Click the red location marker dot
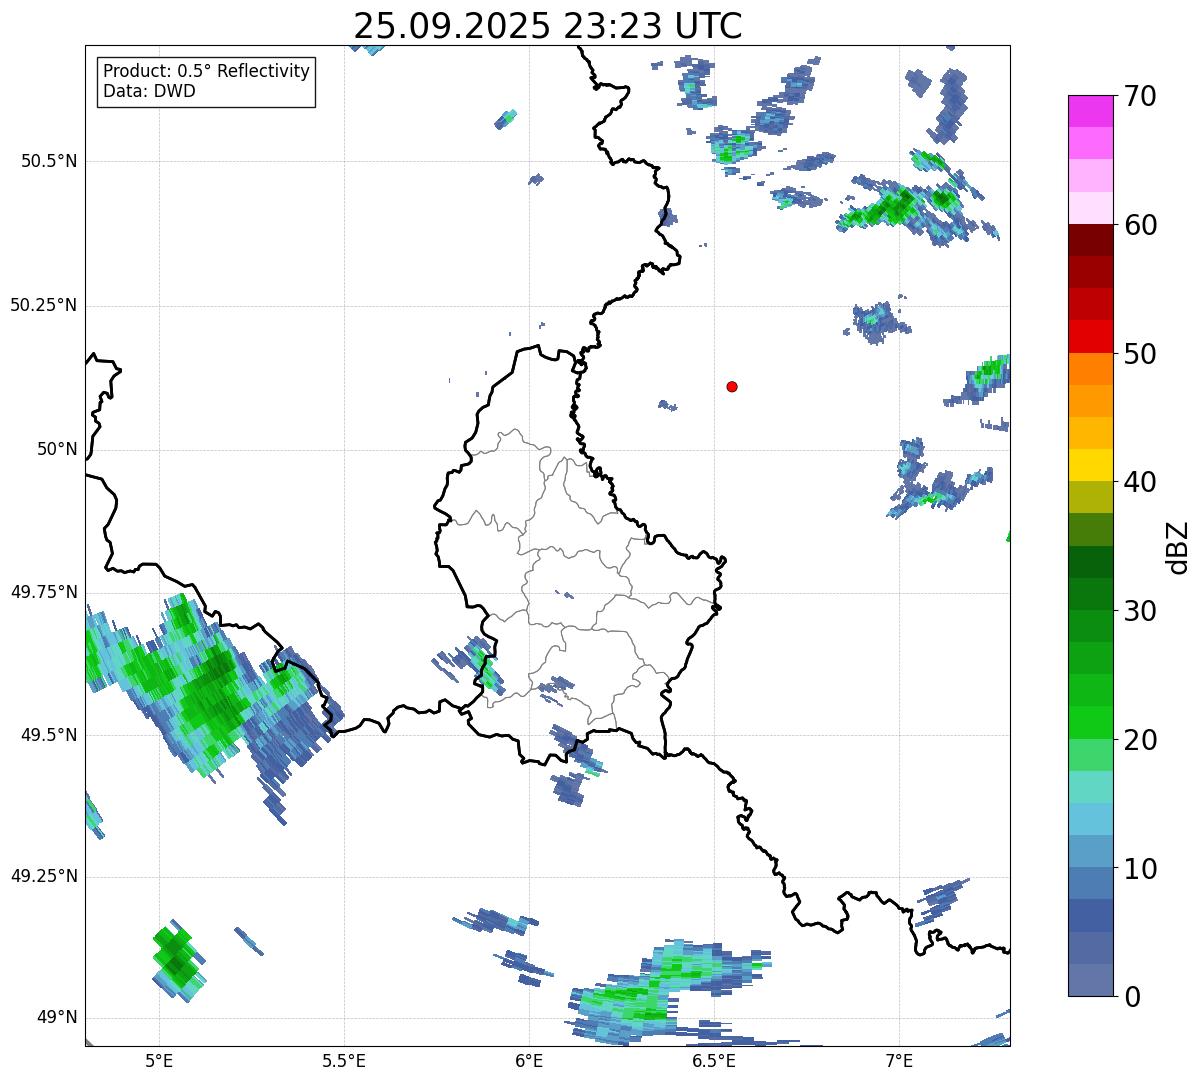Screen dimensions: 1202x1081 (x=732, y=386)
